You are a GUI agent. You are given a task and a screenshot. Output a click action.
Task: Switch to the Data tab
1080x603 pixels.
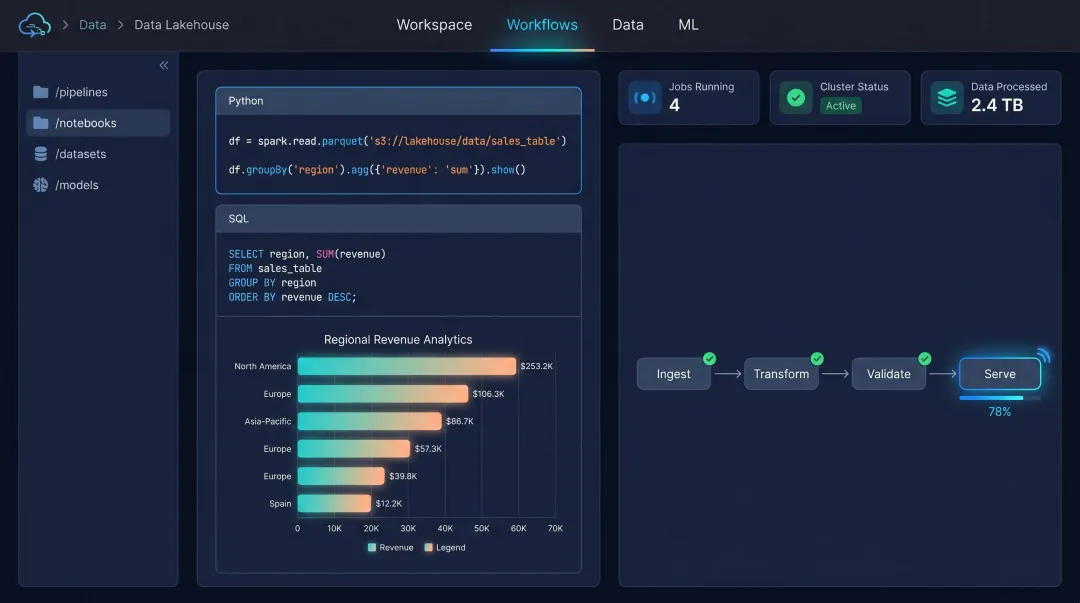[x=627, y=25]
